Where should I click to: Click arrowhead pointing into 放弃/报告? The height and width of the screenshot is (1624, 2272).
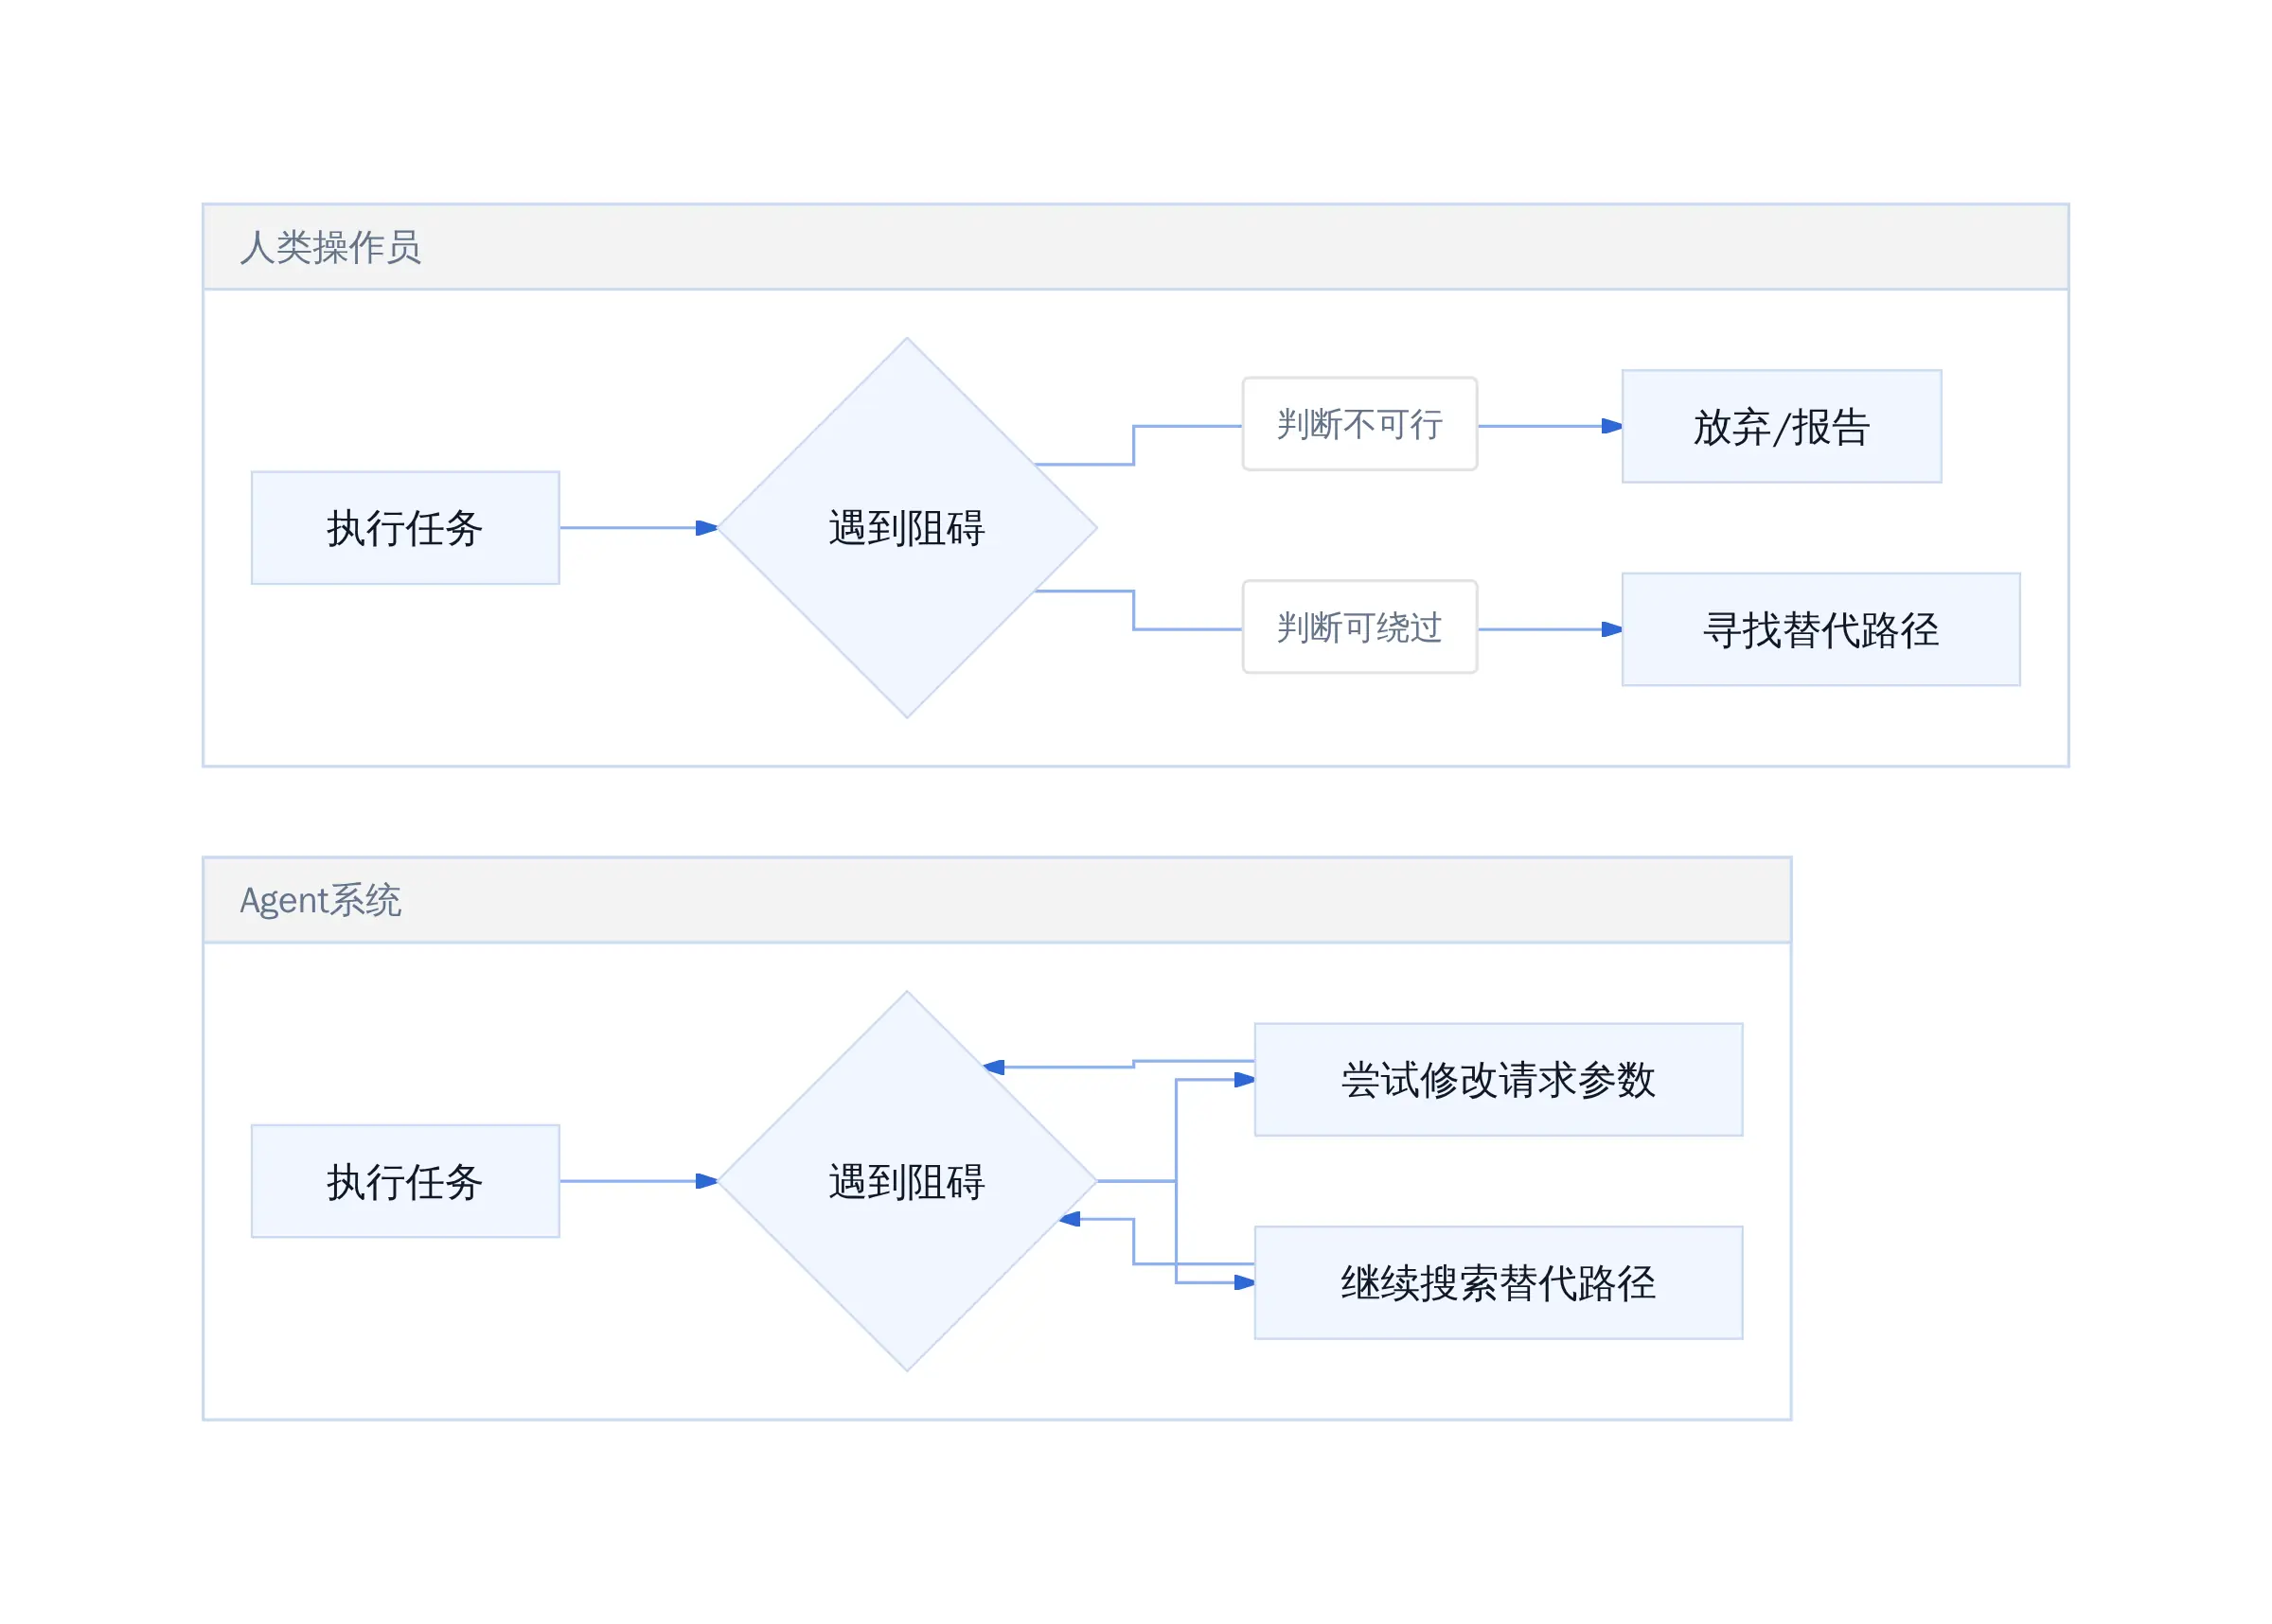coord(1612,426)
